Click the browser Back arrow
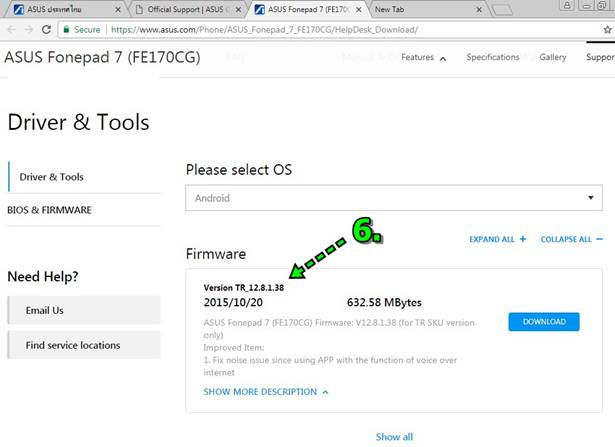 pos(11,29)
